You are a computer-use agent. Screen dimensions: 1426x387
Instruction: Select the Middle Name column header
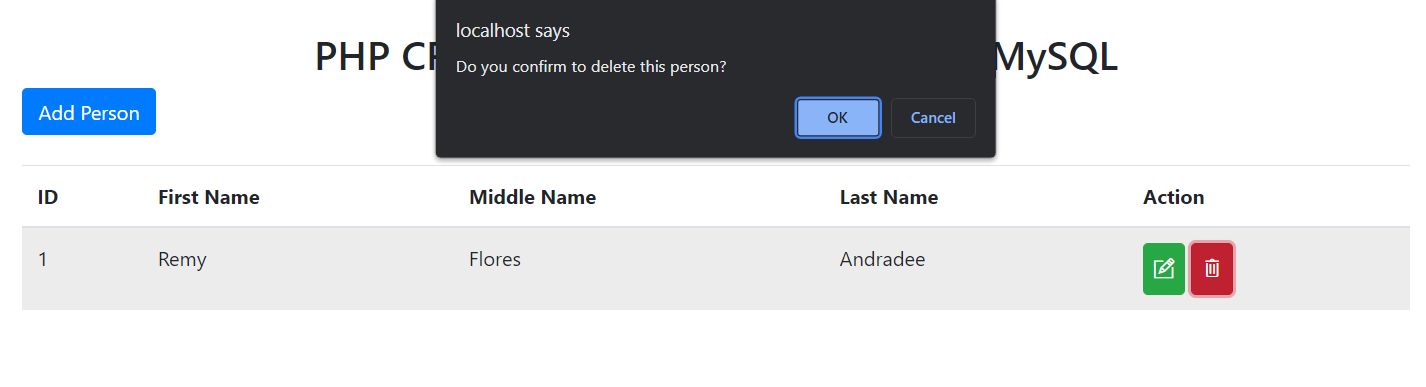tap(533, 197)
